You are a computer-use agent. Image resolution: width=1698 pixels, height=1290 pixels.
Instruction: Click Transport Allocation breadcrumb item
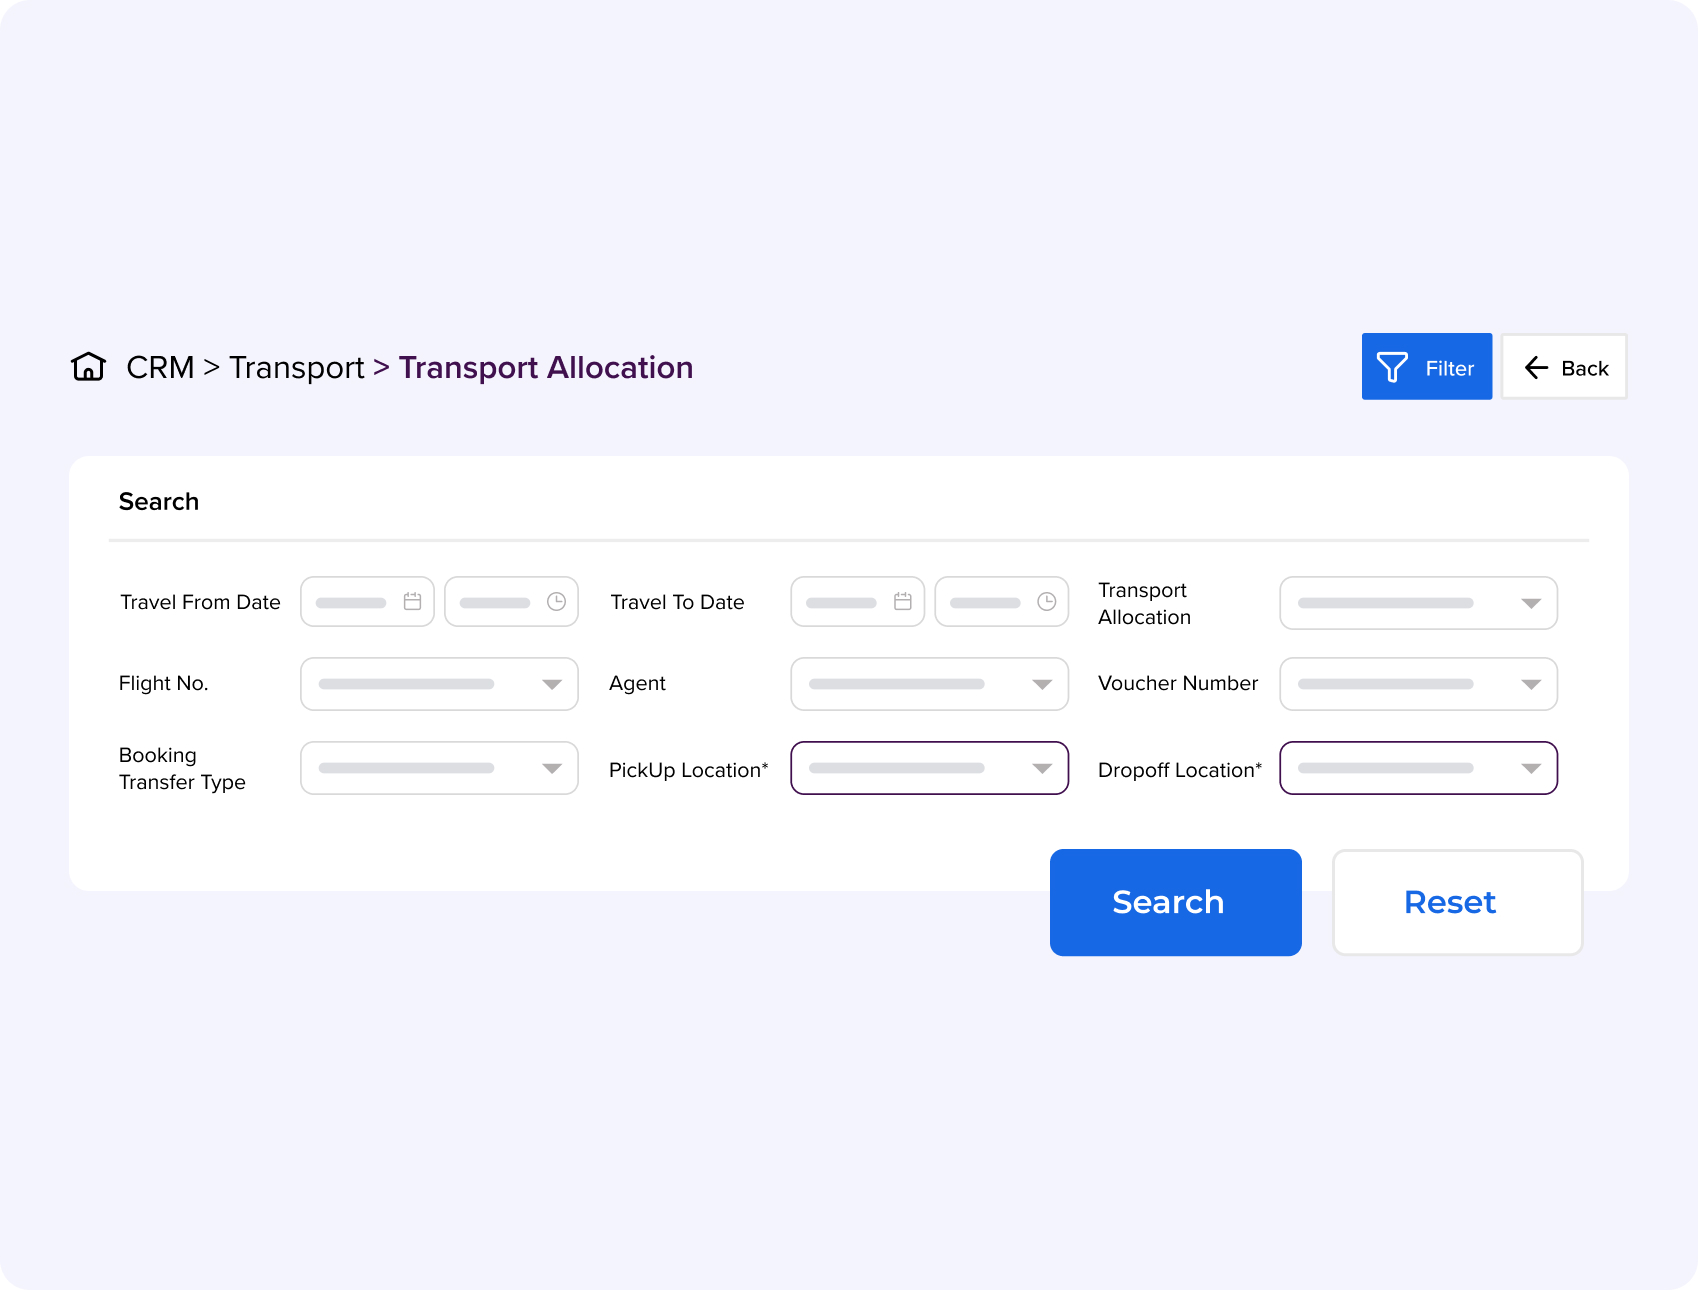(x=545, y=368)
